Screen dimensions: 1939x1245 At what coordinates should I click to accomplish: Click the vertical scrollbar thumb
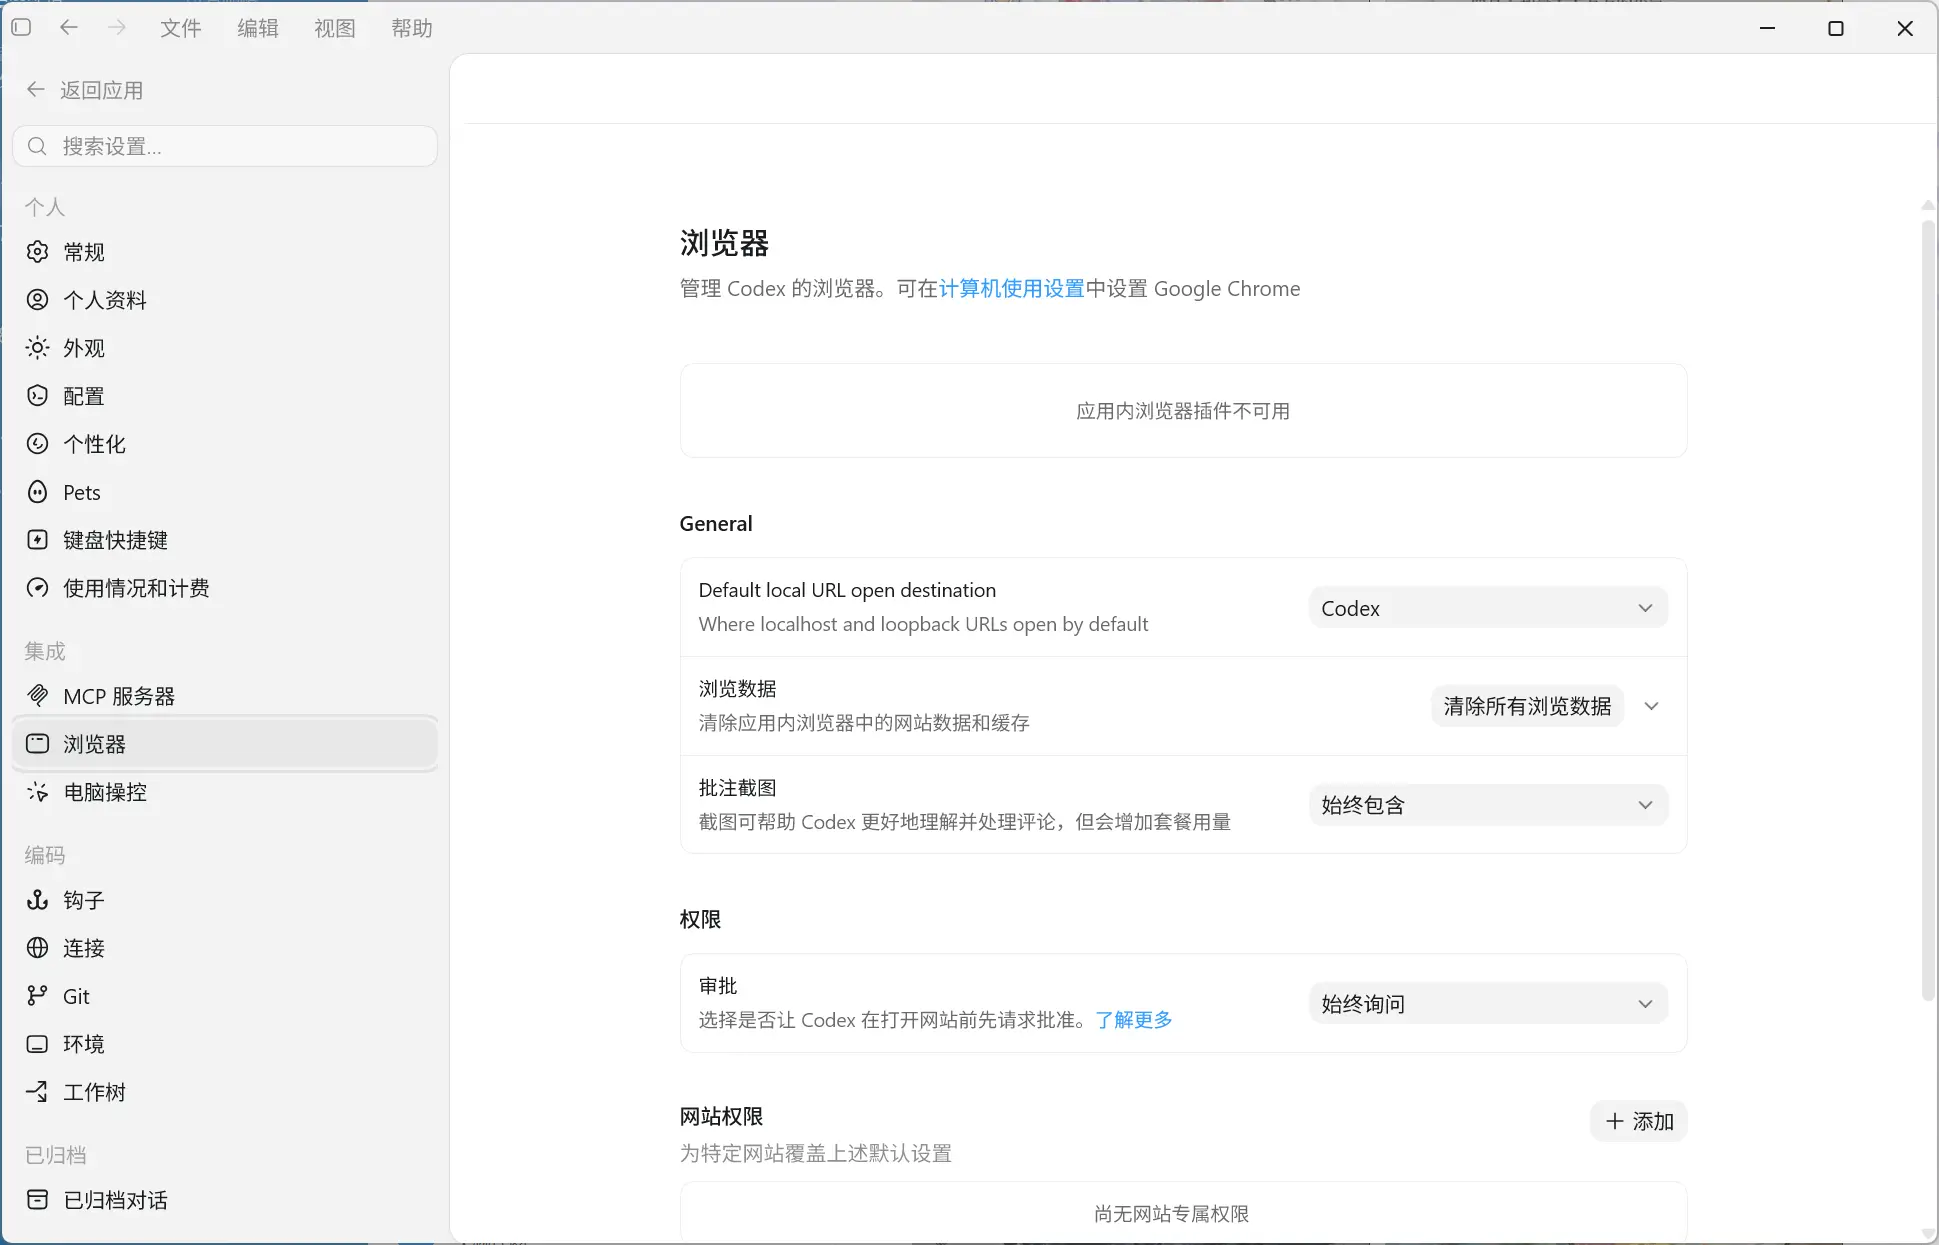pyautogui.click(x=1928, y=610)
